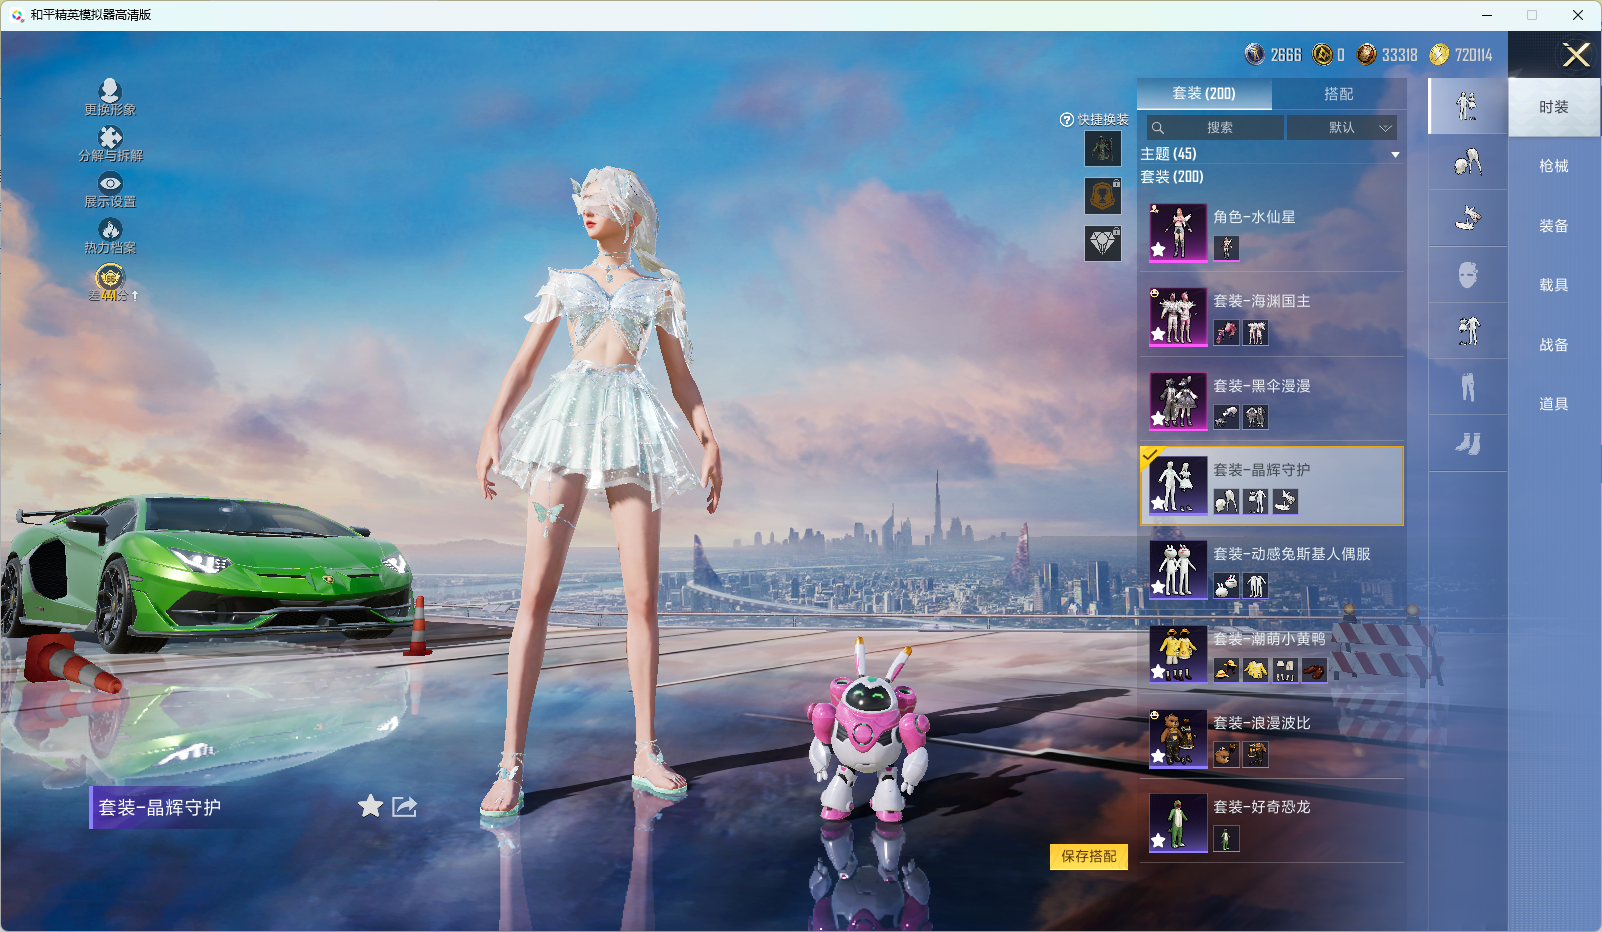Open 分解与拆解 puzzle-piece icon
Viewport: 1602px width, 932px height.
(x=110, y=137)
